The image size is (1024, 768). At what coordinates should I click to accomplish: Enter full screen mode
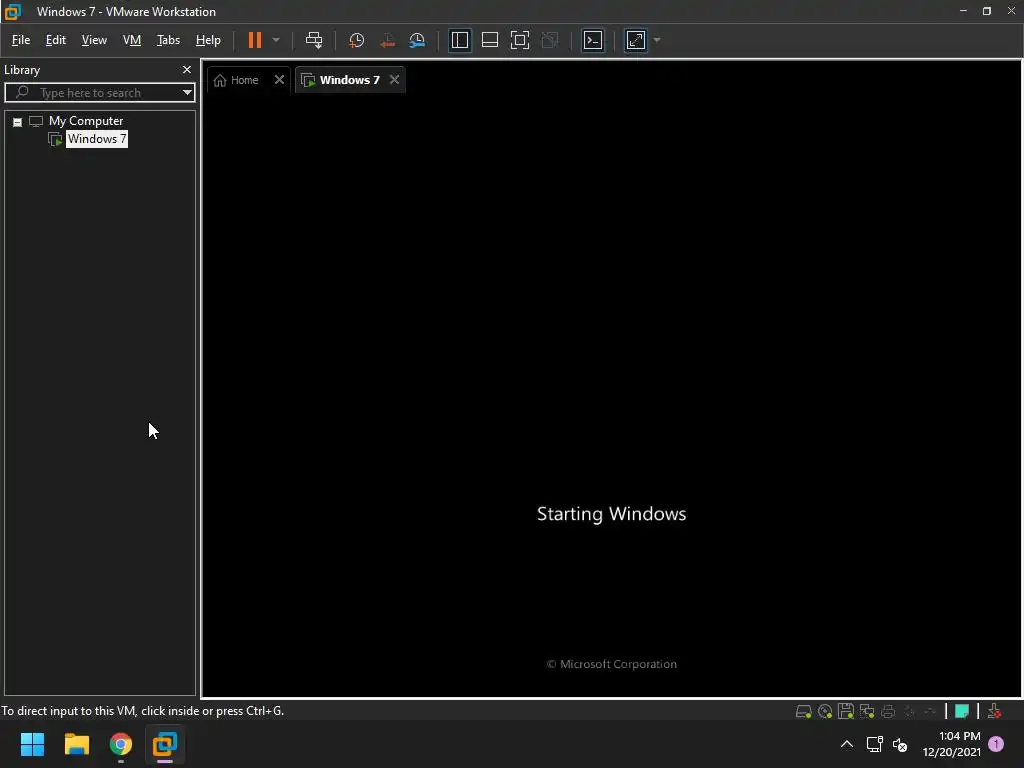point(520,40)
